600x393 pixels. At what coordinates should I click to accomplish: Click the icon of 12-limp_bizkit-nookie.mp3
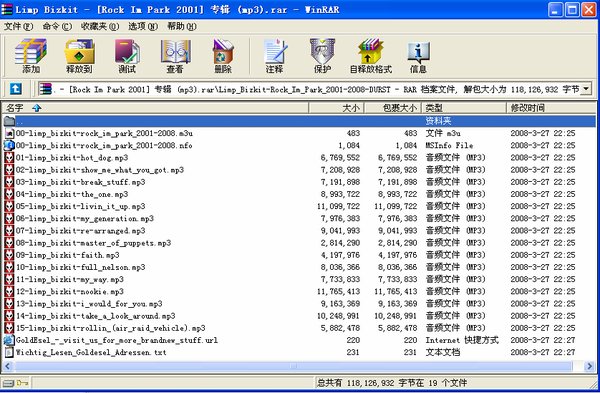coord(9,292)
